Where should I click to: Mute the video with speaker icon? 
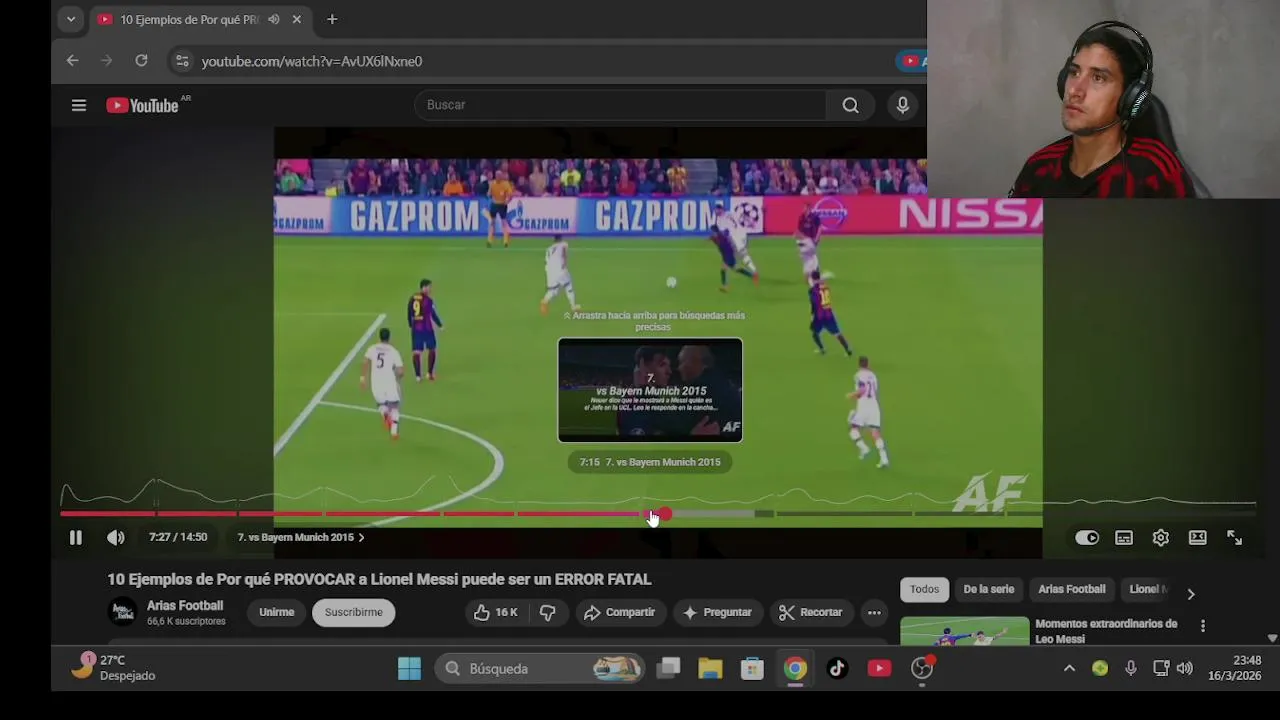pos(116,538)
